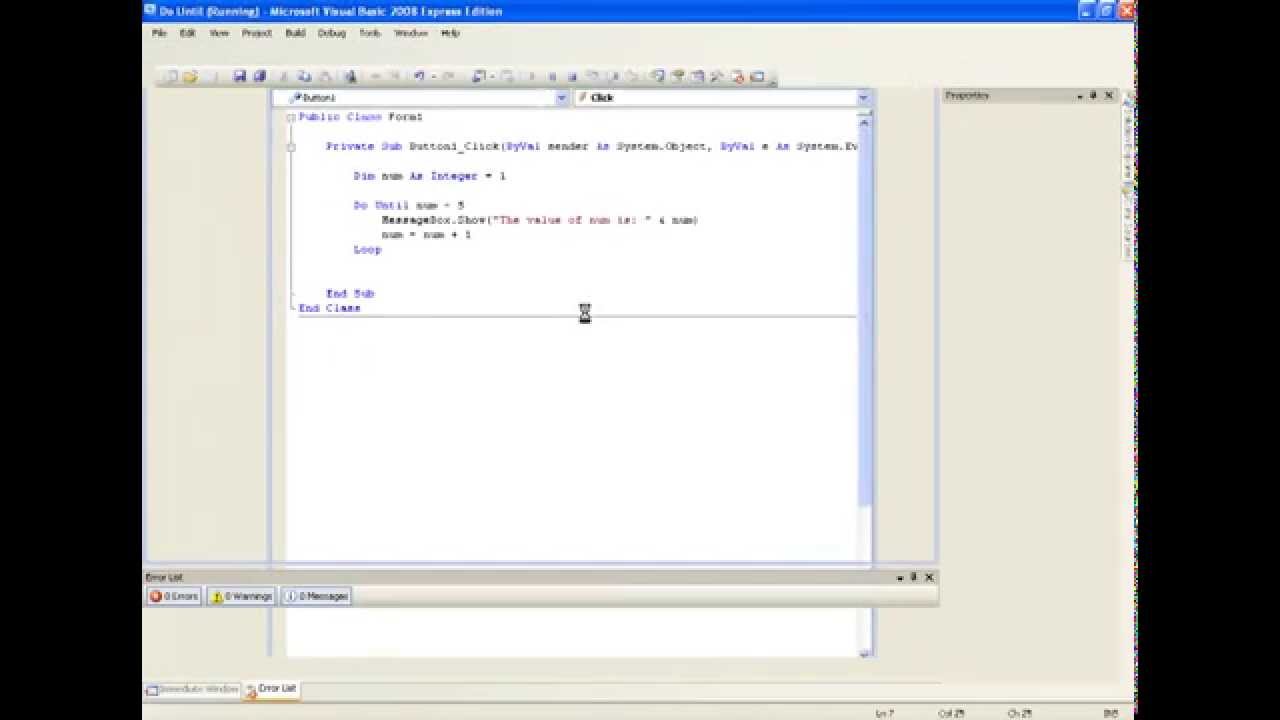
Task: Click the 'Loop' keyword line
Action: (x=367, y=250)
